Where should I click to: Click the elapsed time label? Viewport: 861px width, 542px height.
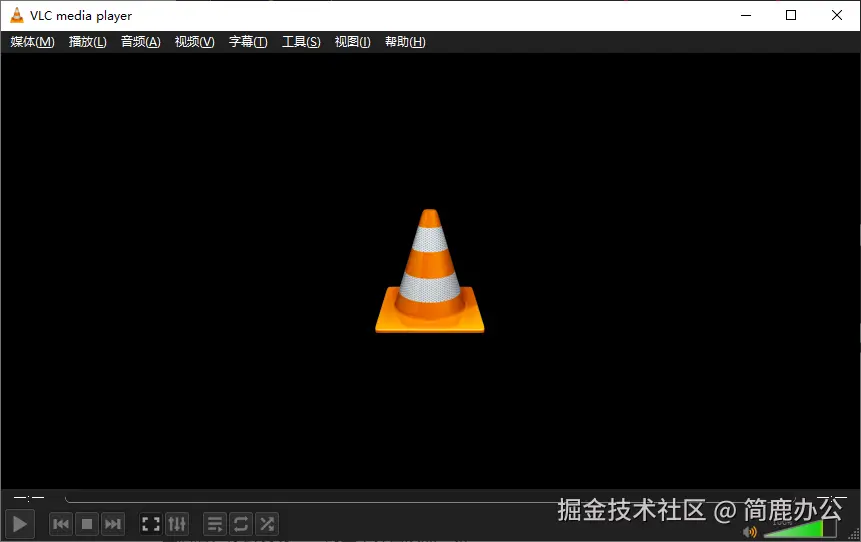(29, 498)
